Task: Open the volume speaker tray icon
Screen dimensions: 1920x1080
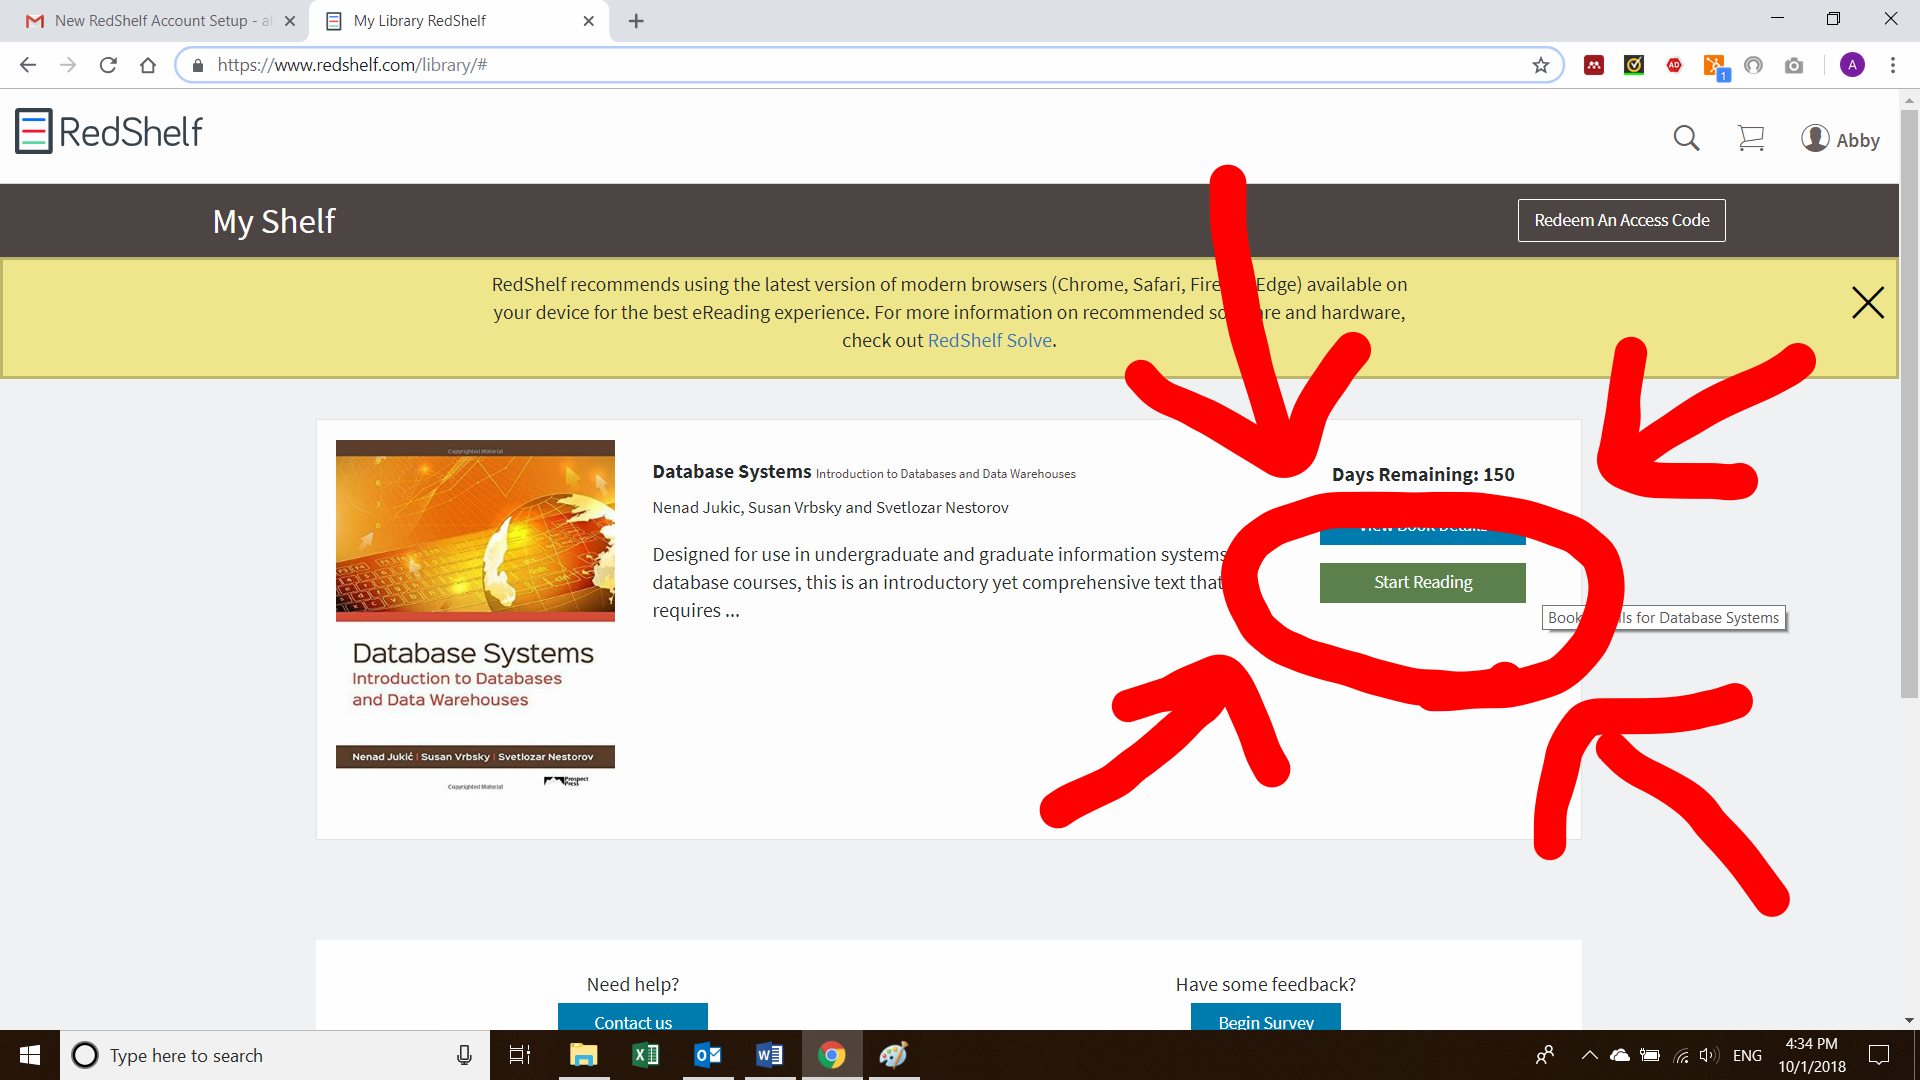Action: [x=1709, y=1055]
